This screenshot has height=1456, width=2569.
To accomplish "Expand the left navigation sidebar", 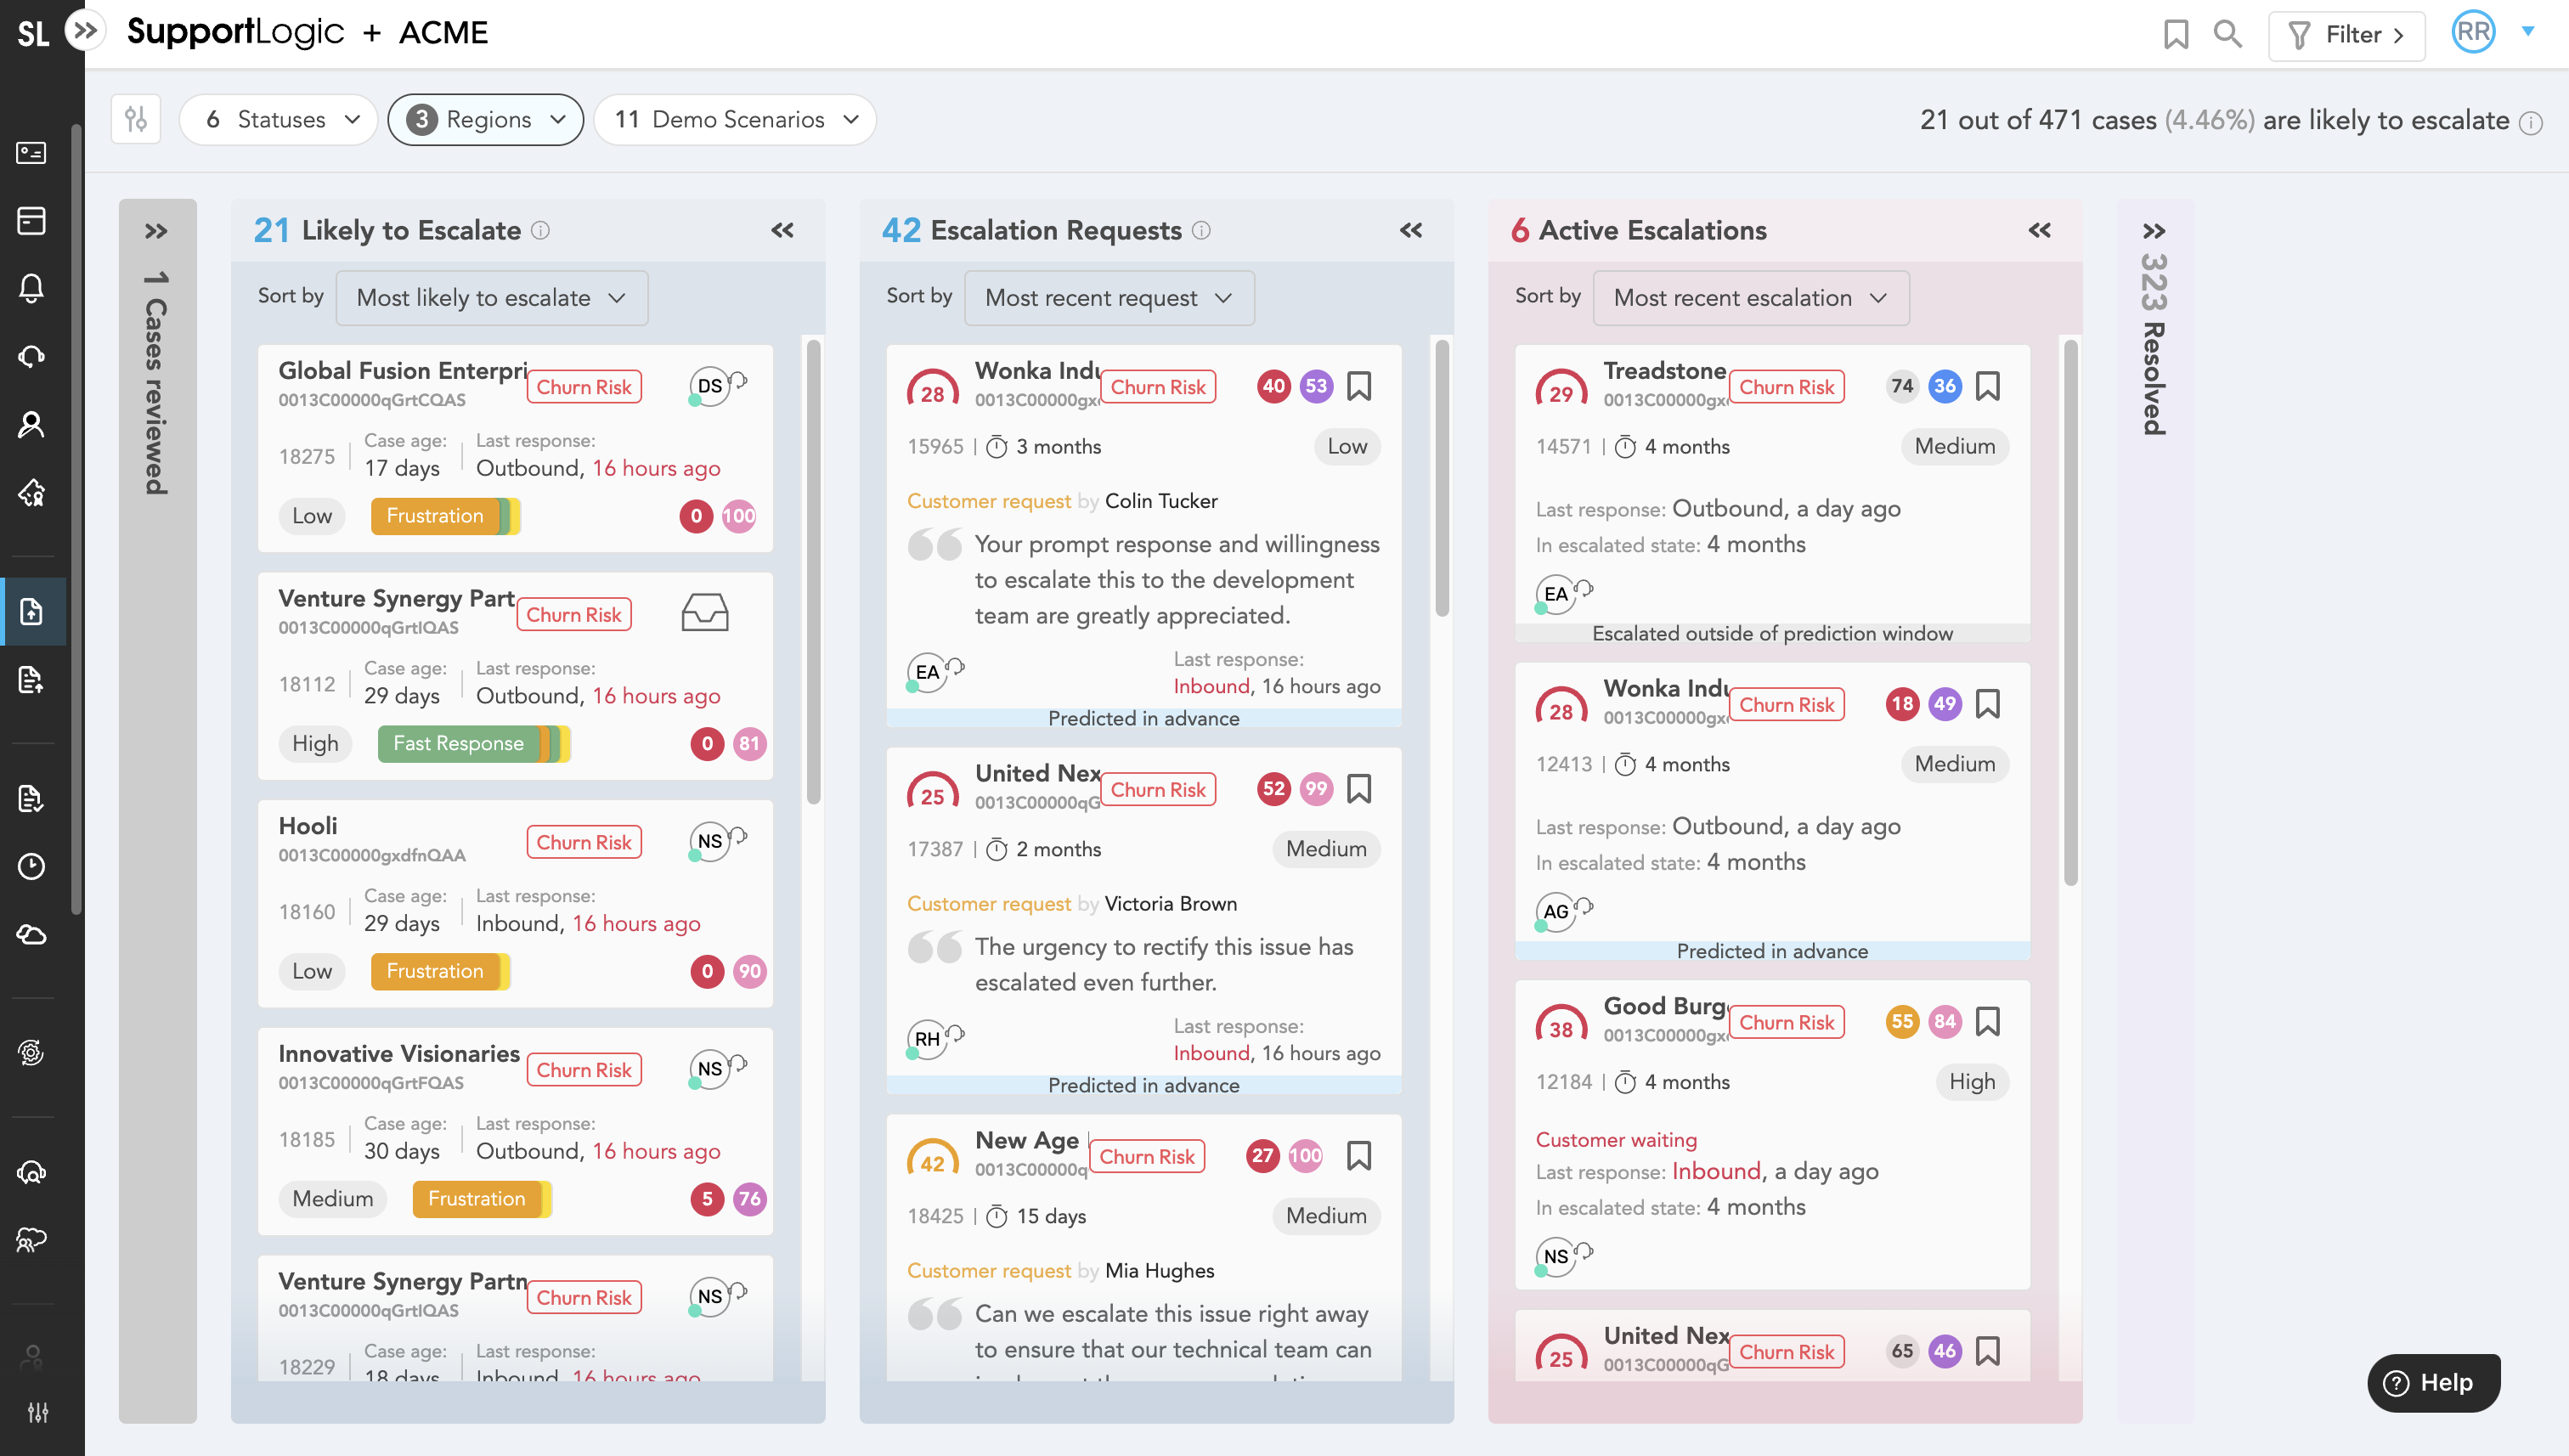I will [86, 31].
